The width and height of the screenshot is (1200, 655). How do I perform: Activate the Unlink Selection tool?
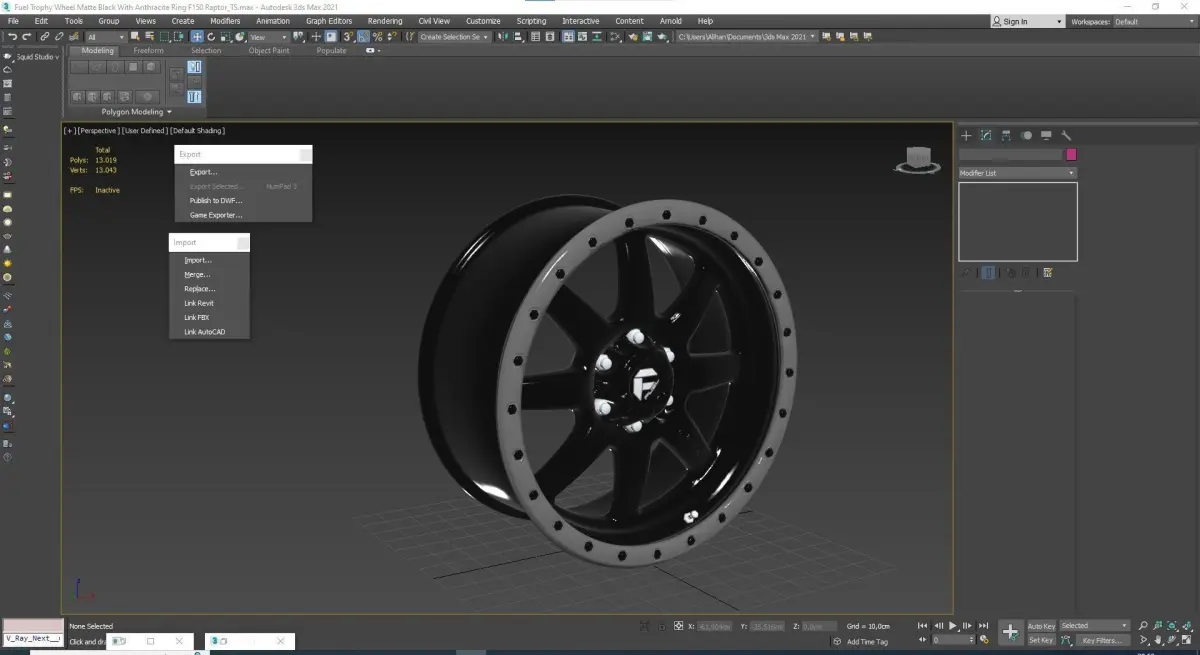pyautogui.click(x=59, y=37)
